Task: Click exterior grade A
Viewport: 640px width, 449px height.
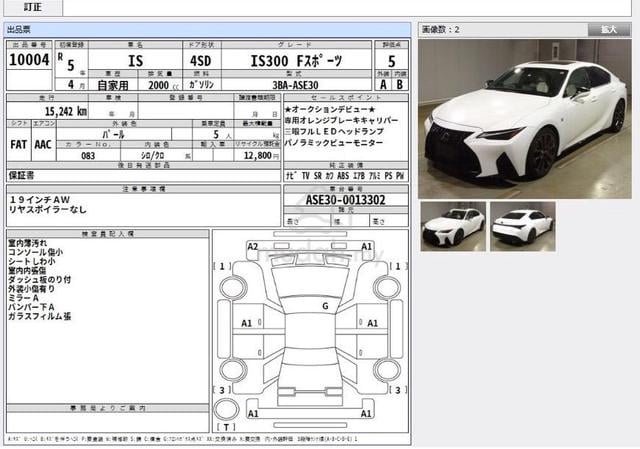Action: 383,84
